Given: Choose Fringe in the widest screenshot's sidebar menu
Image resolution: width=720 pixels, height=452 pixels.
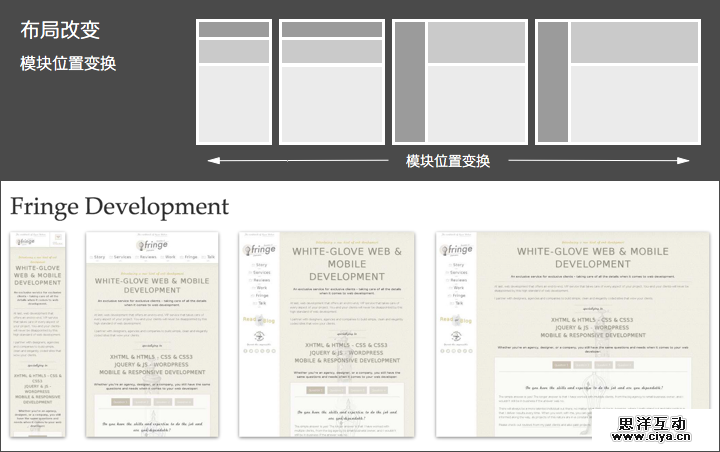Looking at the screenshot, I should point(457,296).
